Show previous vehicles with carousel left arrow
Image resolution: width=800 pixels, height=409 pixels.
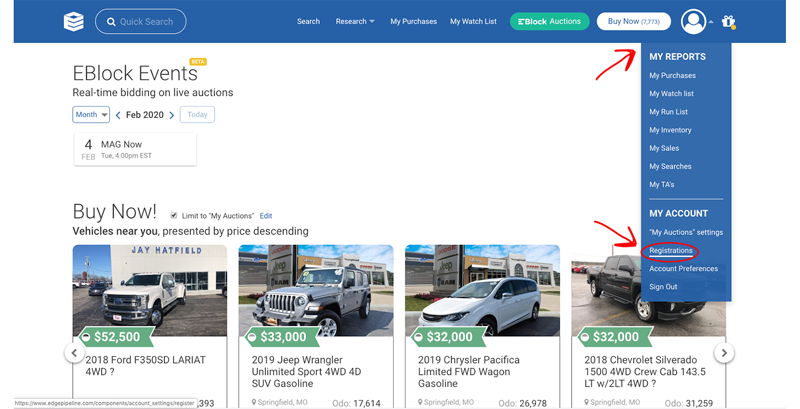(74, 352)
